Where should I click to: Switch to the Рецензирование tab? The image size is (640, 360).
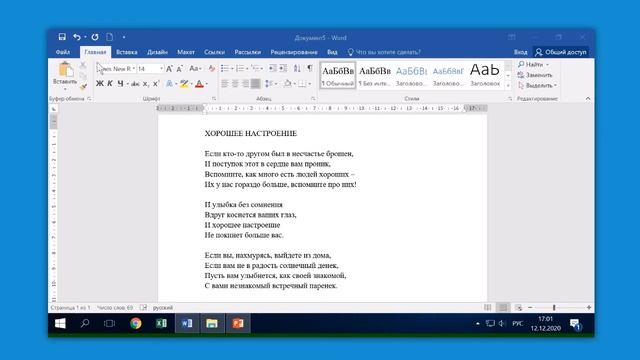coord(294,52)
